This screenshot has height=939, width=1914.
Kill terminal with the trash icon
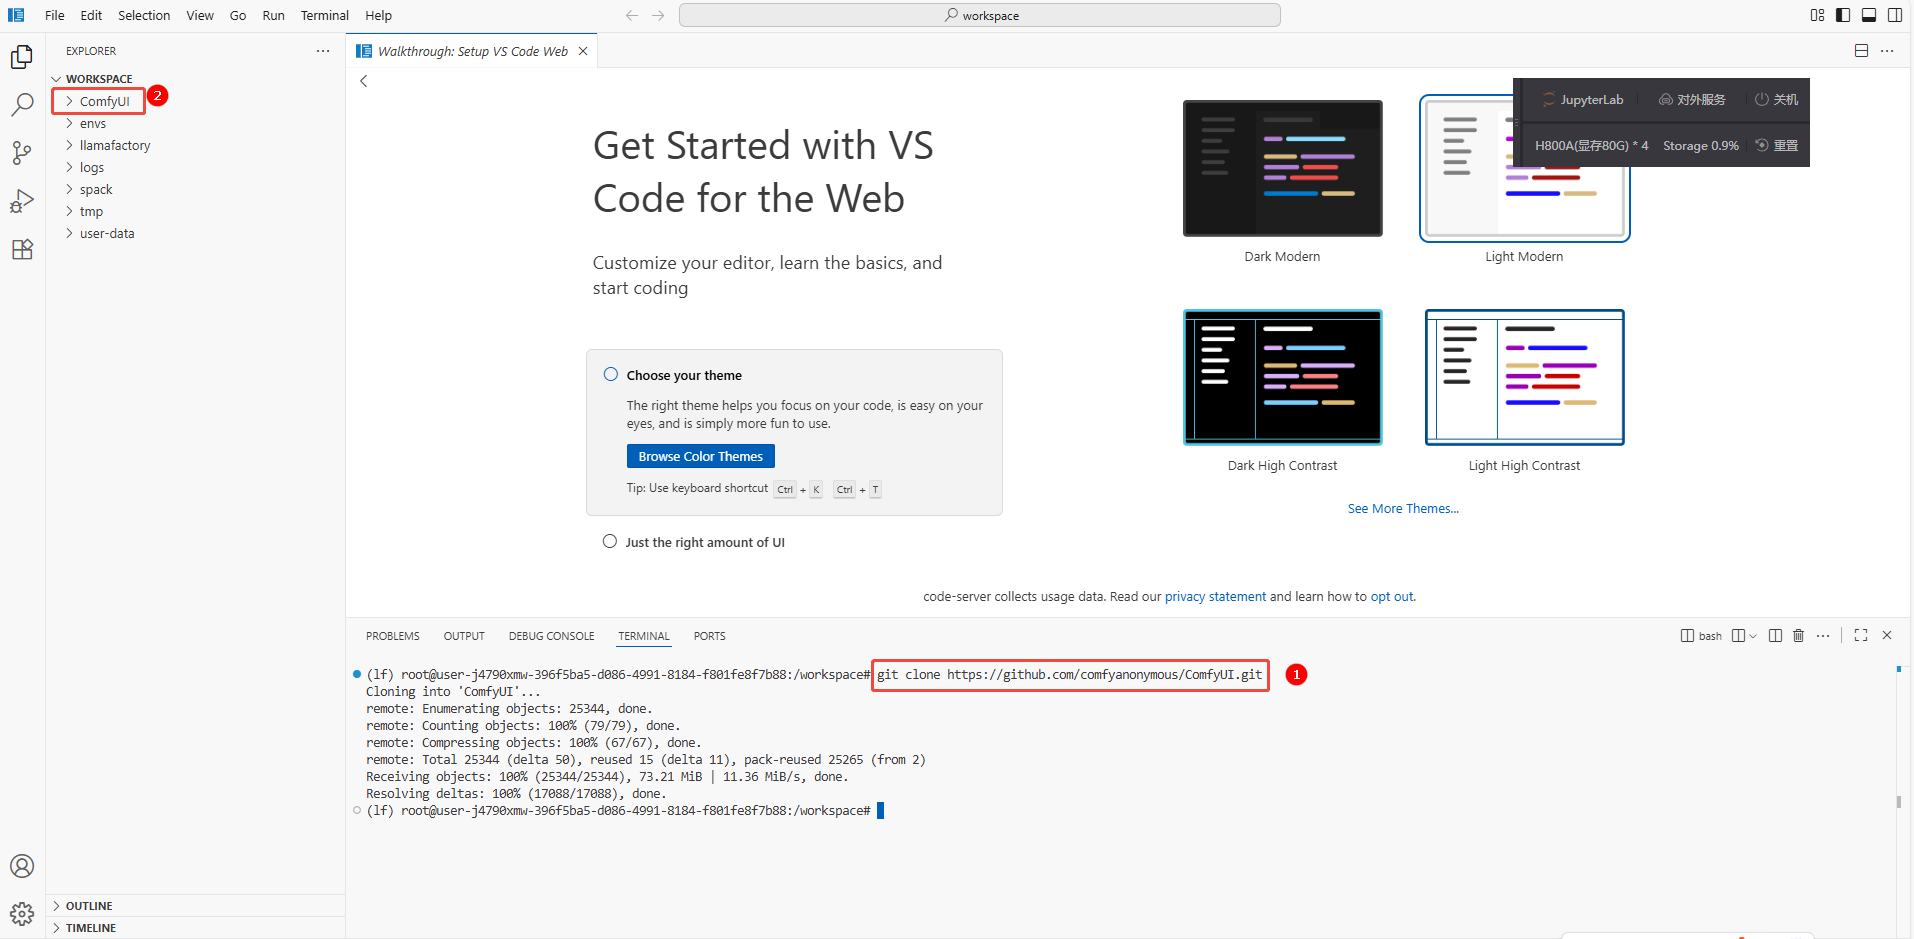coord(1798,636)
